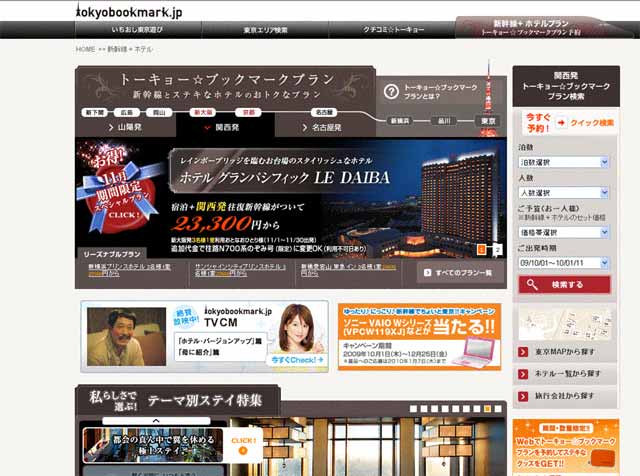Open the 泊数選択 dropdown
640x476 pixels.
563,162
